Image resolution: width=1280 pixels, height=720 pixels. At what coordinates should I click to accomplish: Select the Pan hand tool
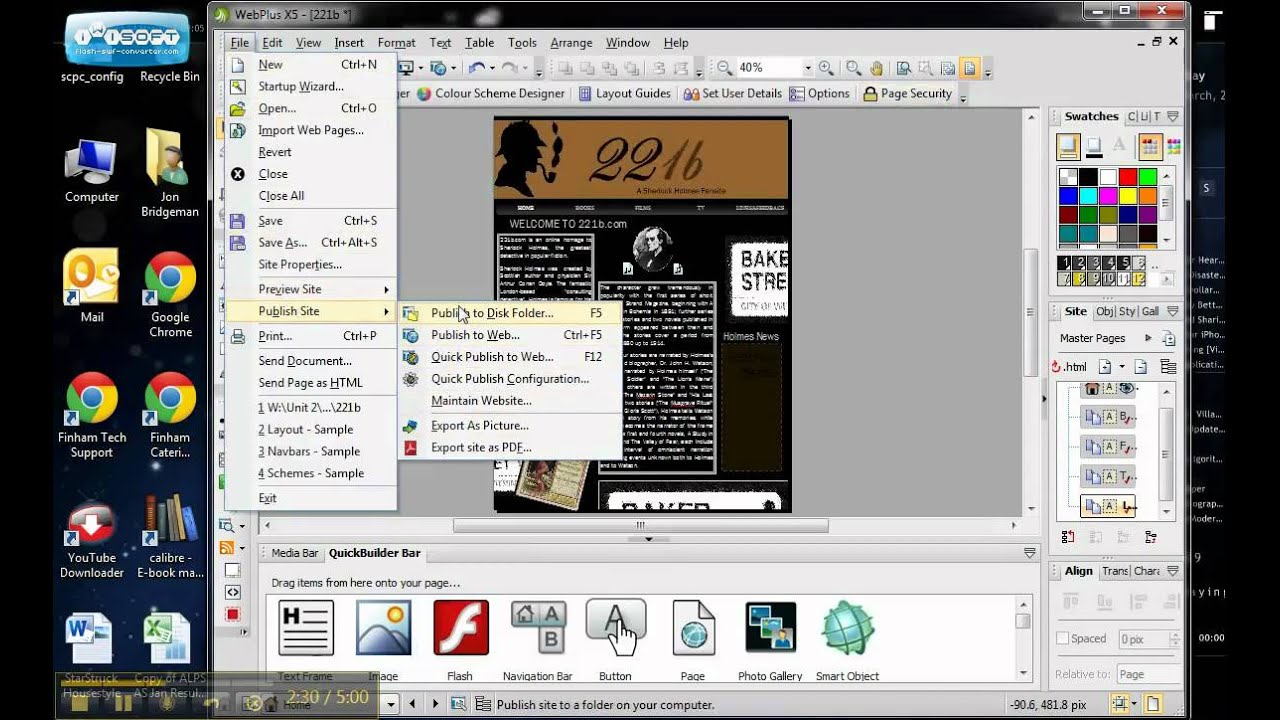tap(876, 68)
